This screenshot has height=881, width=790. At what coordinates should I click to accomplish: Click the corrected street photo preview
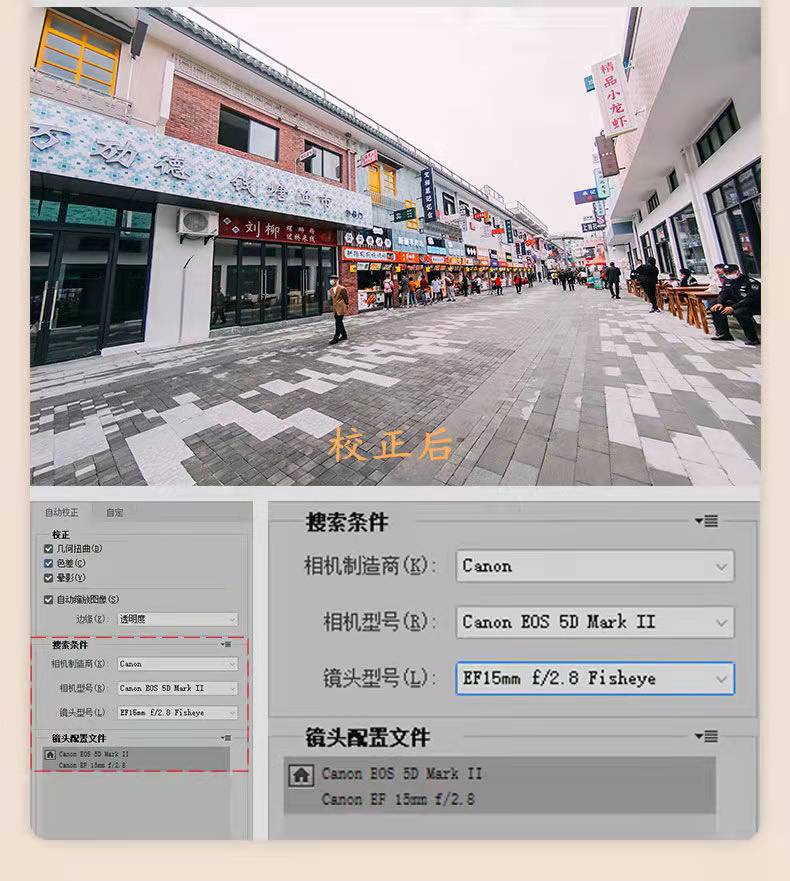click(394, 245)
